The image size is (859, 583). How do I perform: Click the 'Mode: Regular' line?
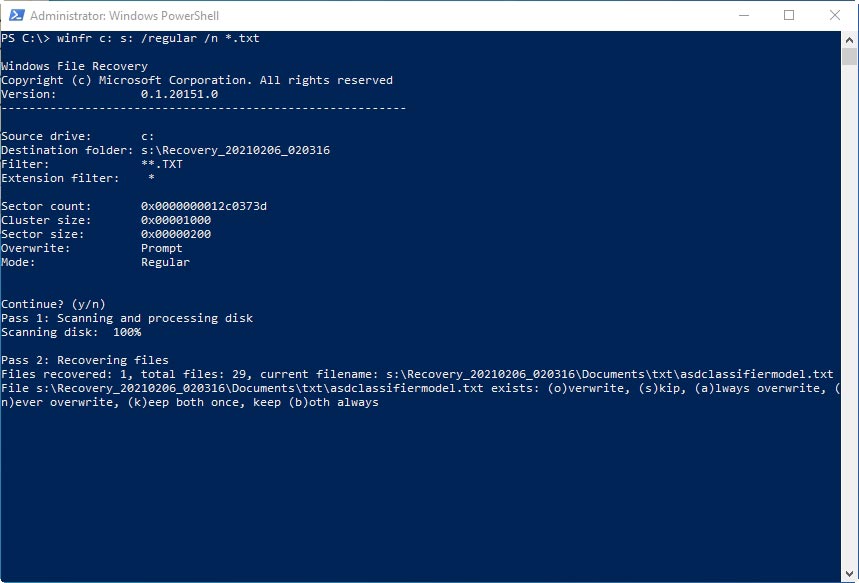coord(95,262)
